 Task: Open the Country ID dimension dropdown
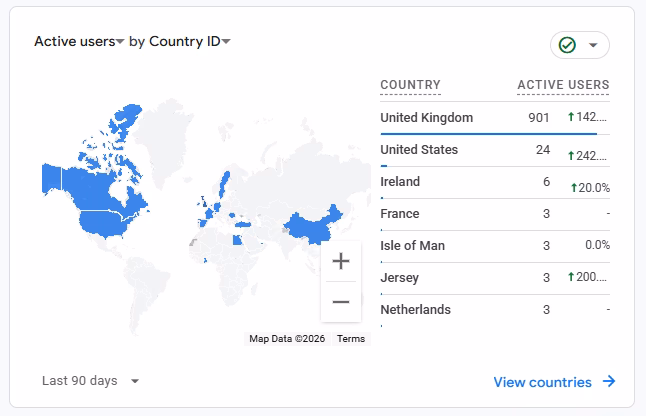pos(190,41)
